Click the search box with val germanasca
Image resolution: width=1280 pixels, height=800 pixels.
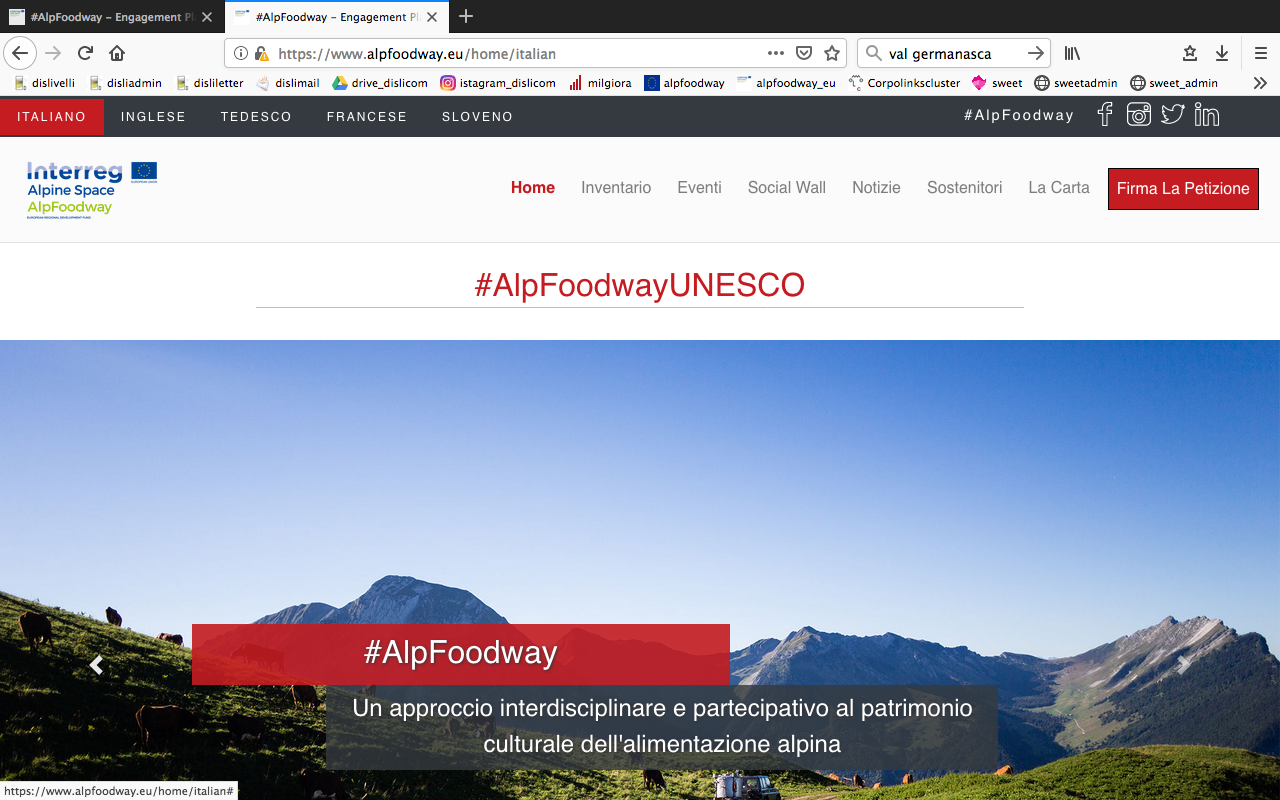tap(953, 53)
